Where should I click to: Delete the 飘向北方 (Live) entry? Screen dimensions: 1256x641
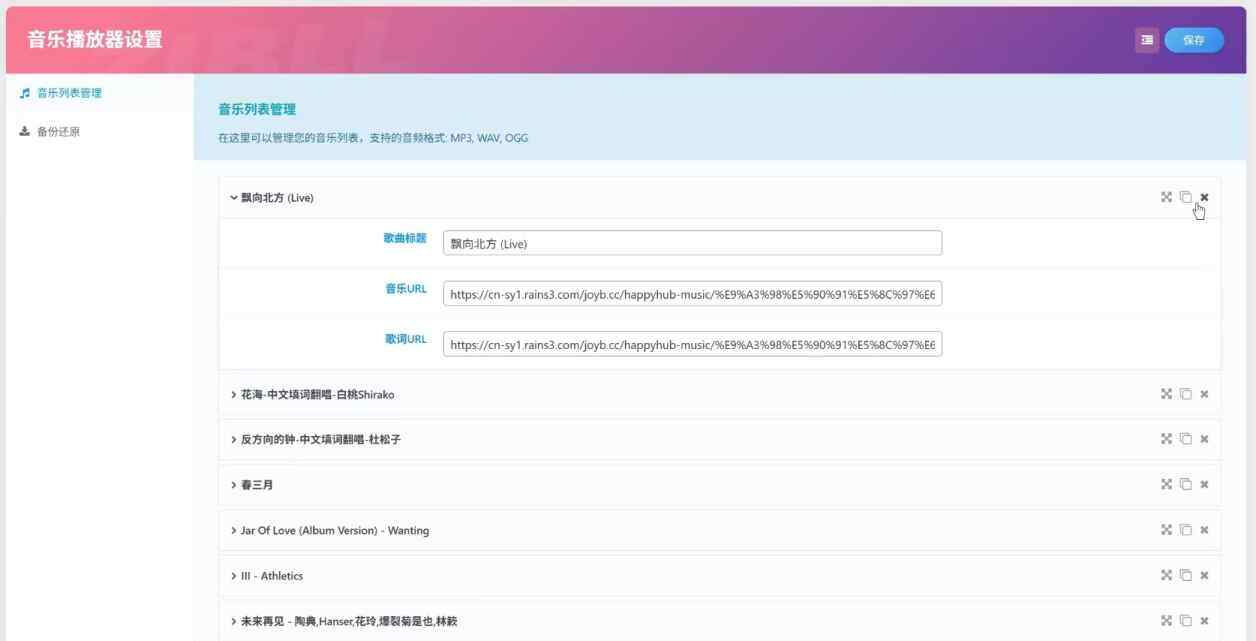click(1204, 197)
